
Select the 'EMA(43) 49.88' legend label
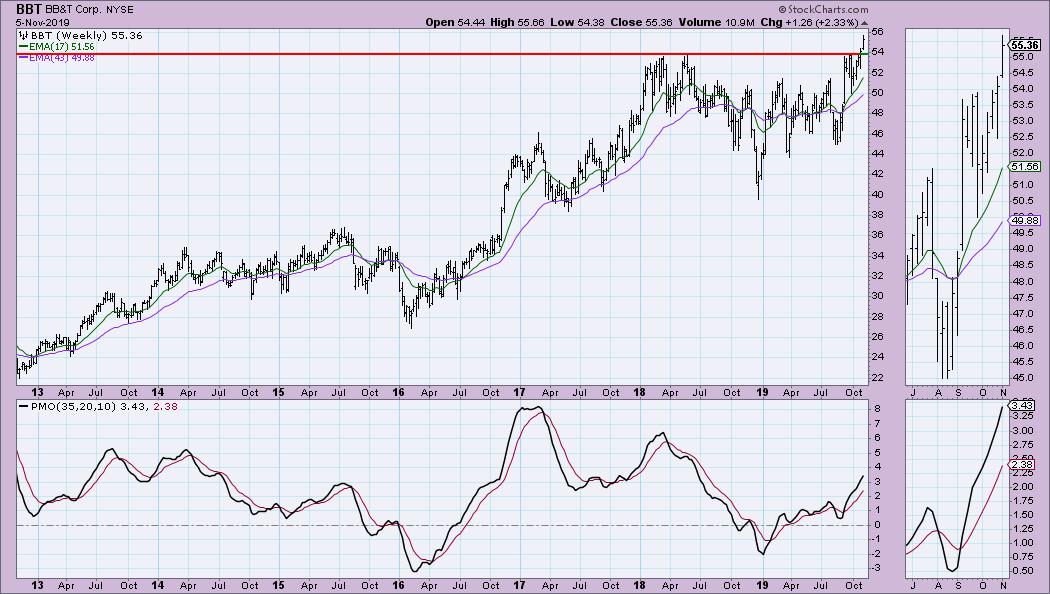62,58
